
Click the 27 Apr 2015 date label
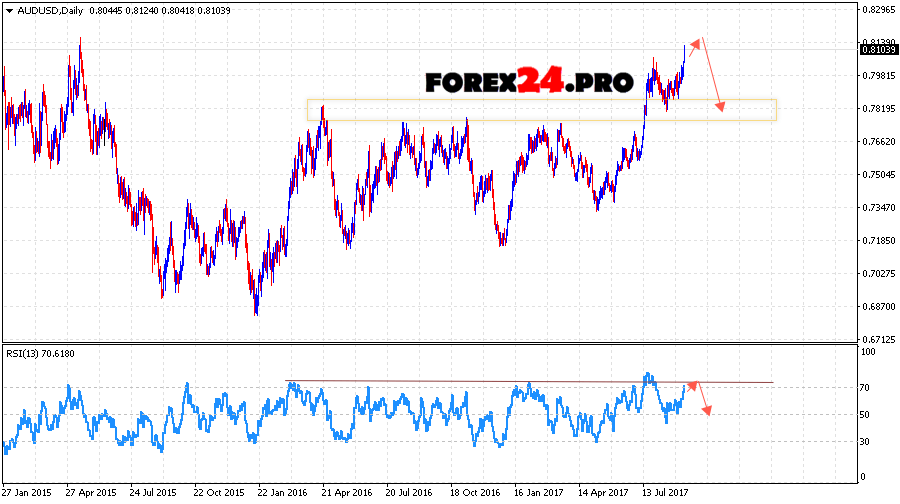click(x=90, y=493)
